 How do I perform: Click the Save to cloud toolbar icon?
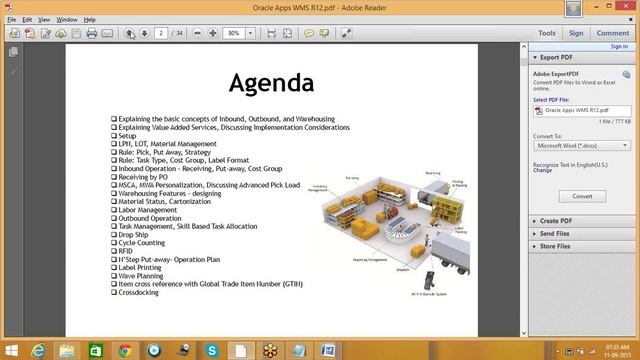click(x=61, y=33)
